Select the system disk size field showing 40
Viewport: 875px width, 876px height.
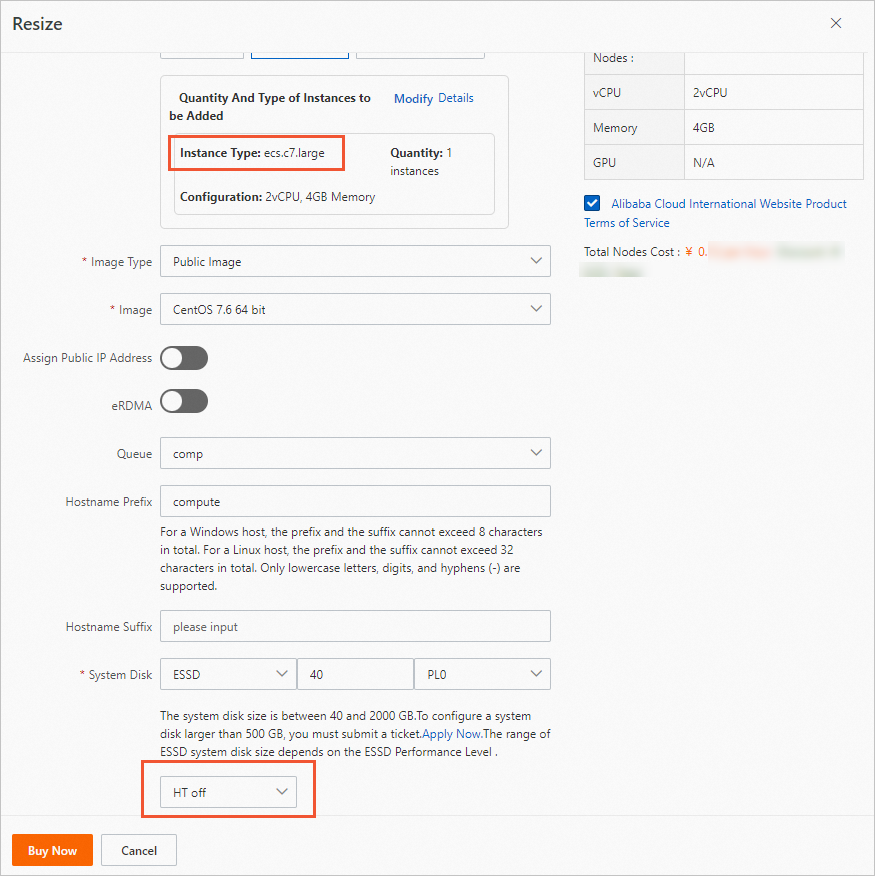[x=355, y=674]
